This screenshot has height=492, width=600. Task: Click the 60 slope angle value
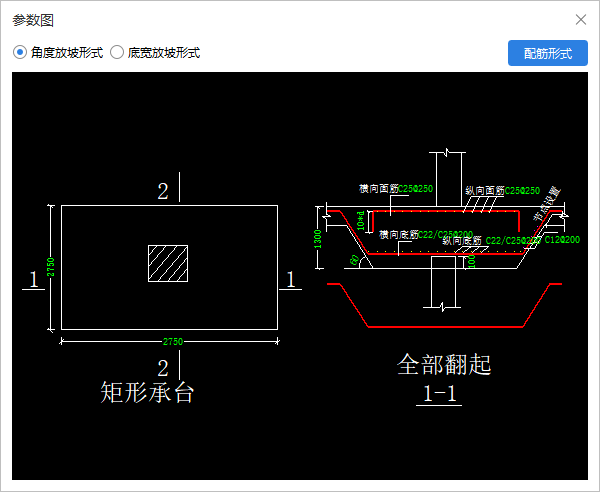click(355, 260)
